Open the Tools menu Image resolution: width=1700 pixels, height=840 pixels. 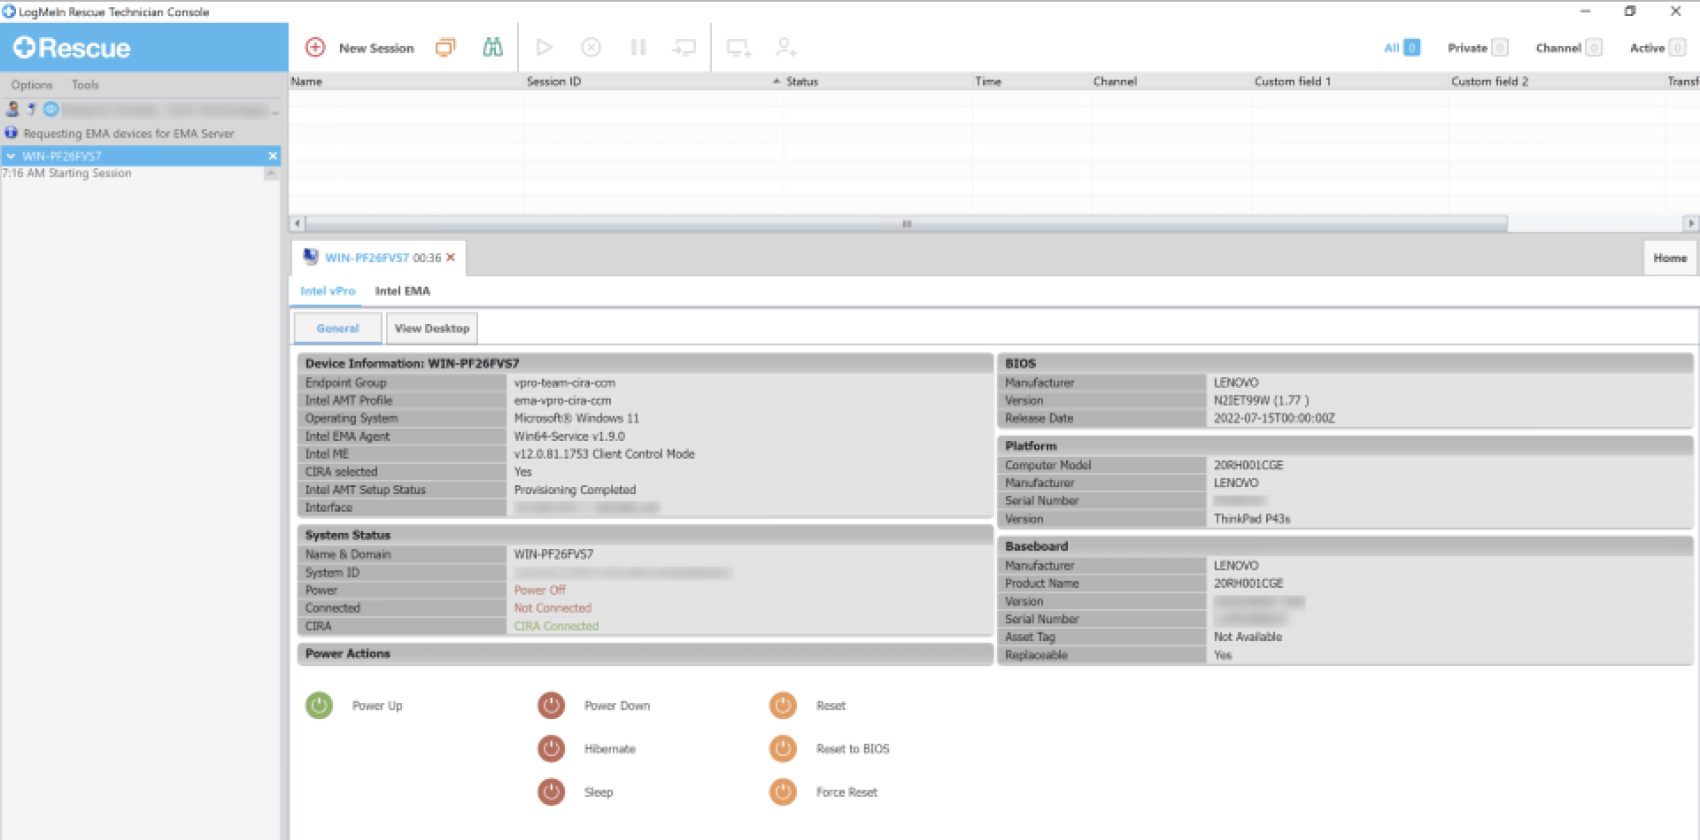85,85
